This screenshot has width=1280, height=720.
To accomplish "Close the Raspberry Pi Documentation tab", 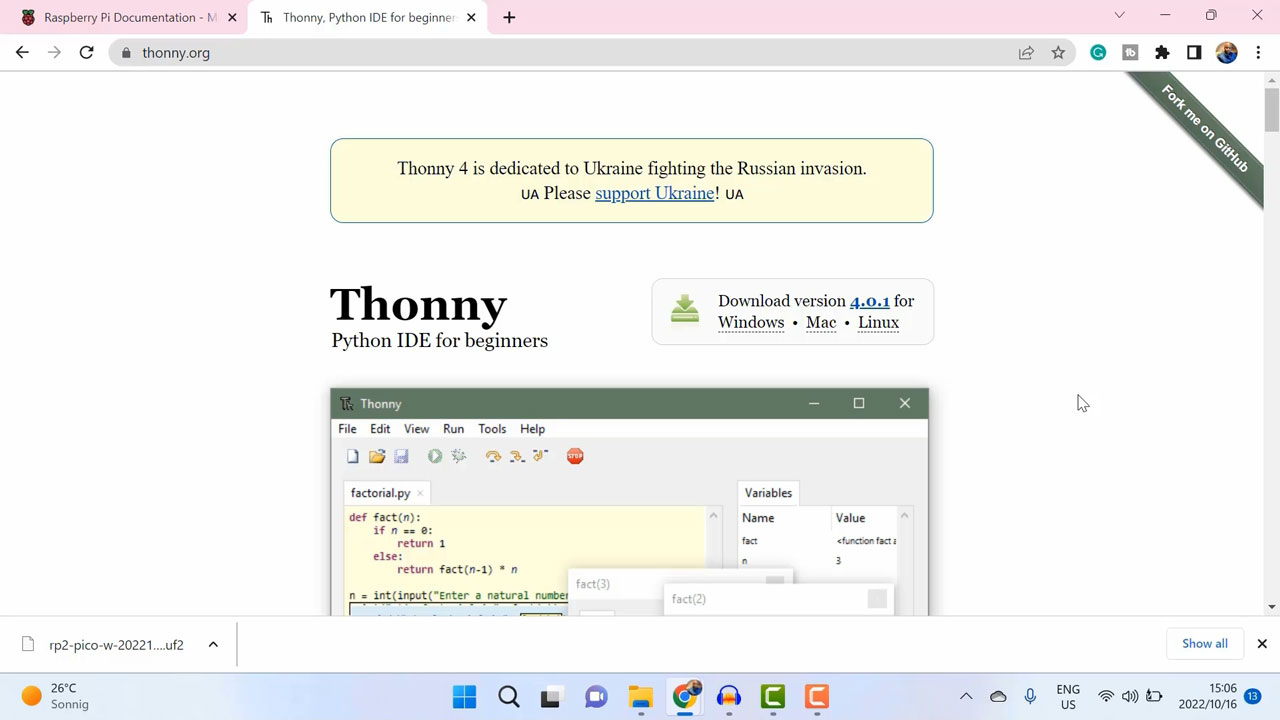I will pyautogui.click(x=232, y=17).
